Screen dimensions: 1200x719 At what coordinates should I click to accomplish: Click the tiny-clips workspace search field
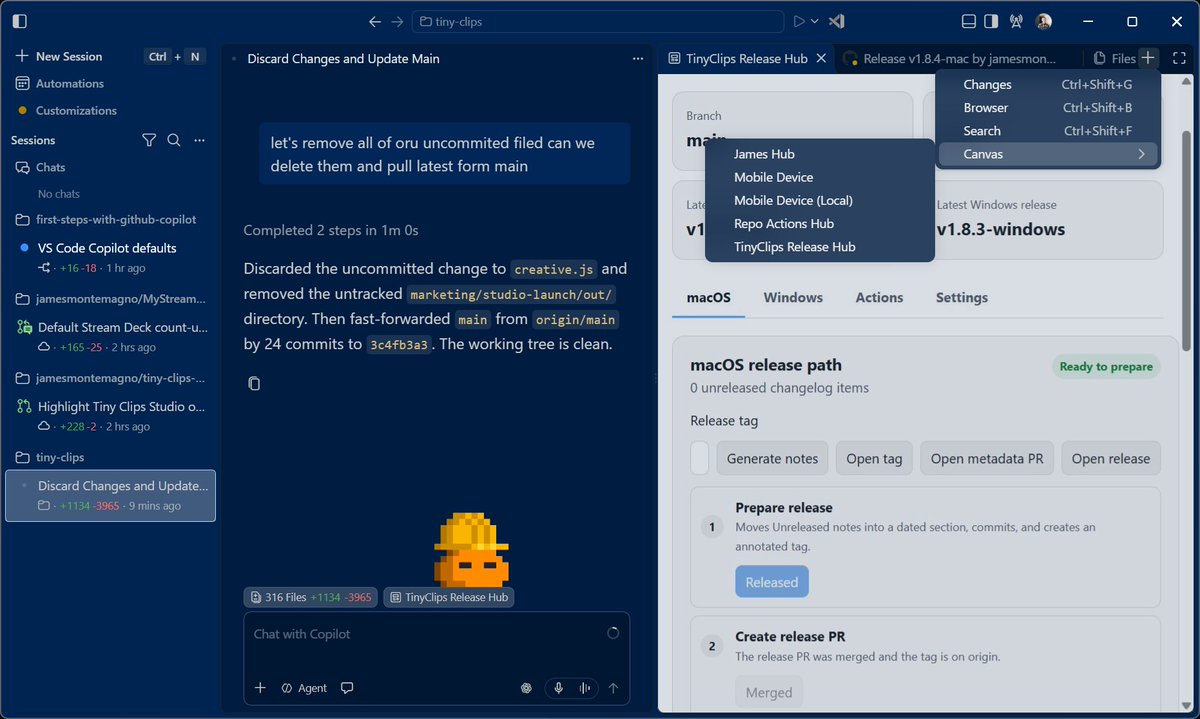pos(598,21)
